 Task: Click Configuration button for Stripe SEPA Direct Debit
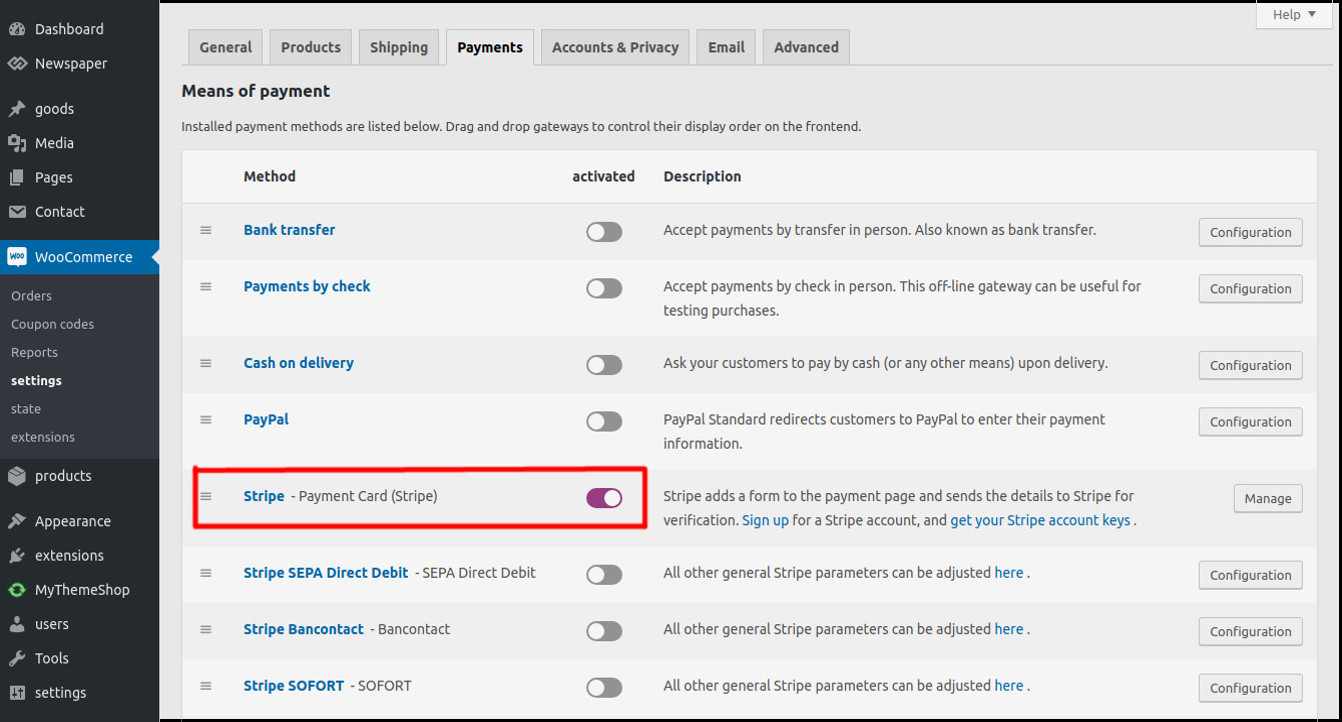point(1250,574)
